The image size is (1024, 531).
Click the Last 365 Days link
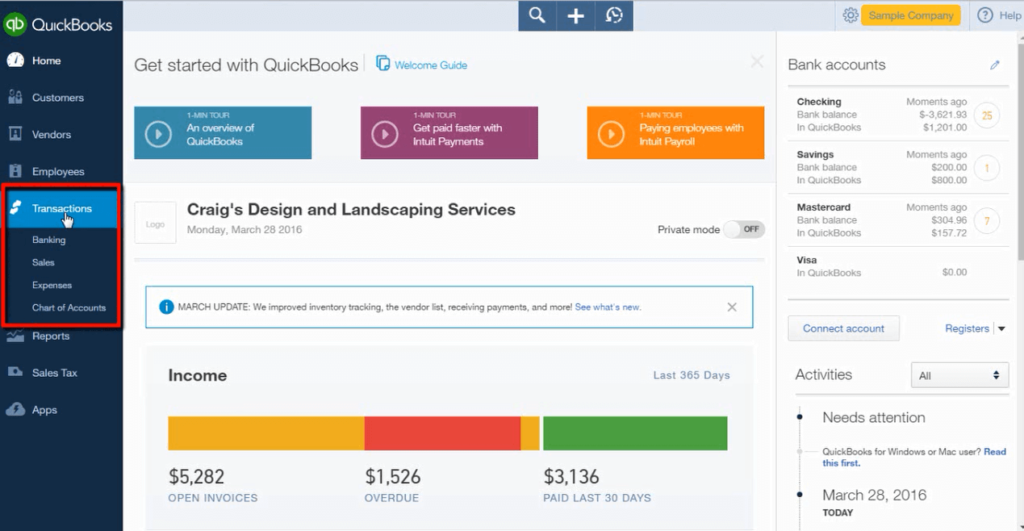point(692,376)
